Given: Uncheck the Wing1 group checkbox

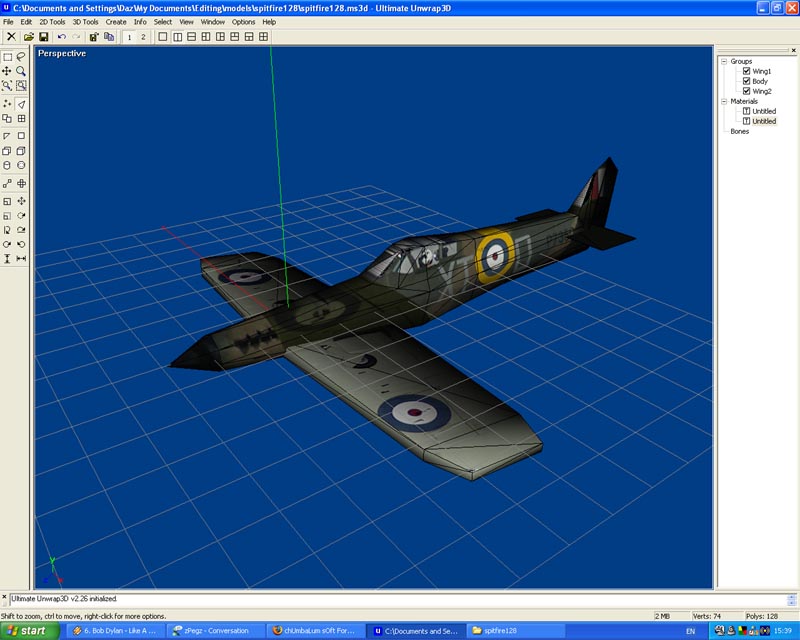Looking at the screenshot, I should point(746,71).
